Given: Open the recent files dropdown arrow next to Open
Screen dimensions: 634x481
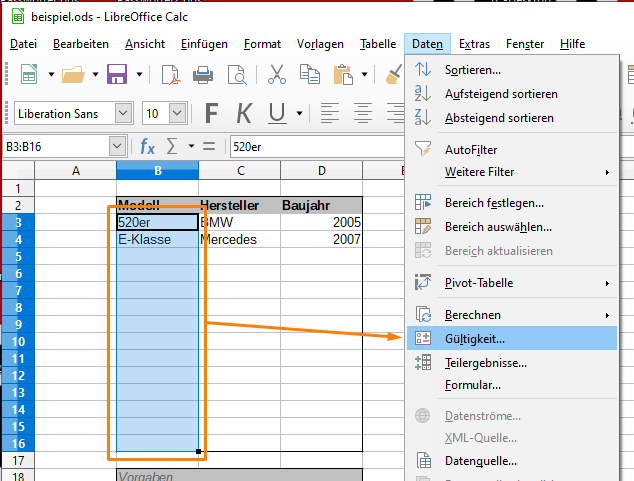Looking at the screenshot, I should click(95, 74).
